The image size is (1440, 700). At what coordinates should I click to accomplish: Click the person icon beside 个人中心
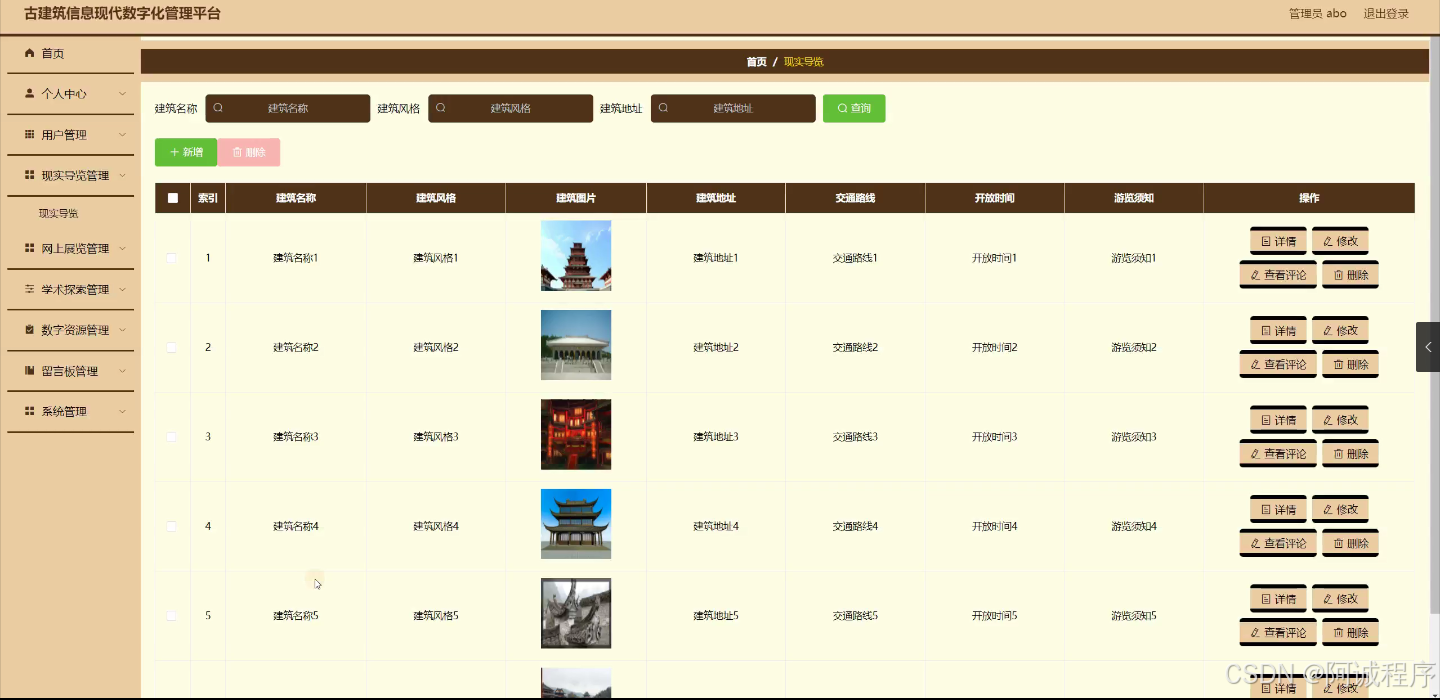tap(30, 93)
